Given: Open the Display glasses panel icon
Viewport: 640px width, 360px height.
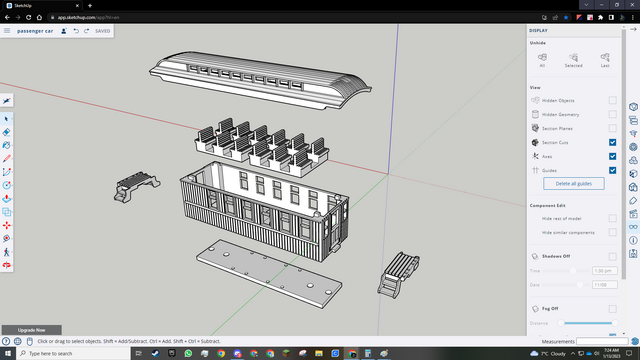Looking at the screenshot, I should (633, 227).
